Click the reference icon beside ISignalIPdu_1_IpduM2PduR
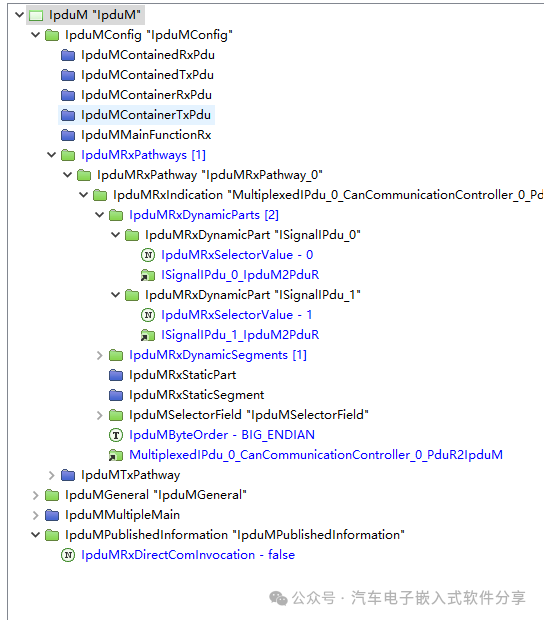544x620 pixels. tap(148, 335)
